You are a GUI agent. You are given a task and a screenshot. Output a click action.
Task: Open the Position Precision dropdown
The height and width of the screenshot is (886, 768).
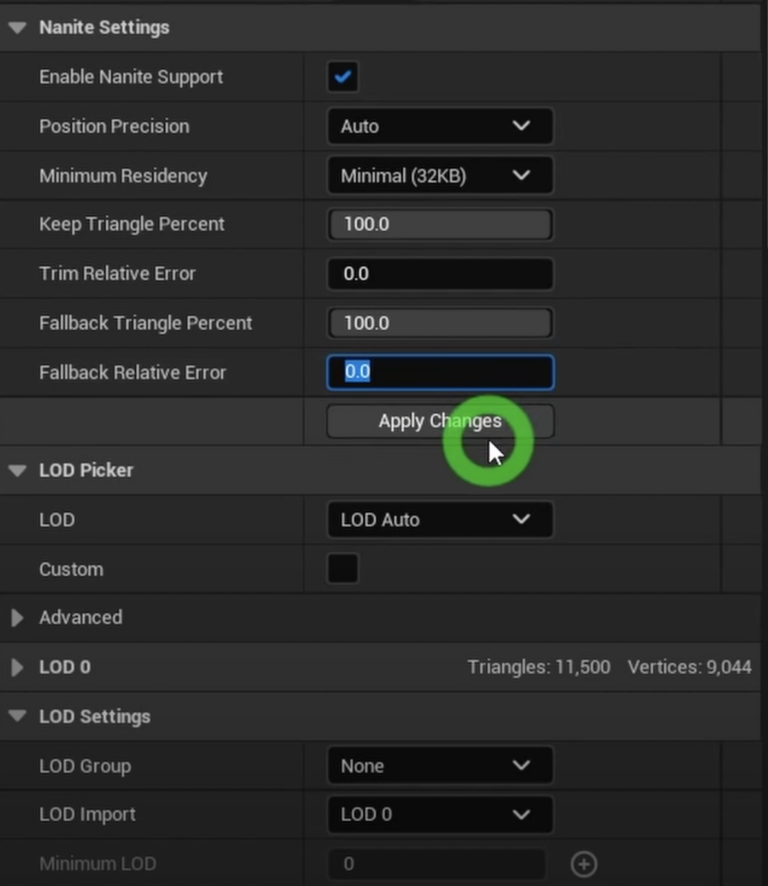click(x=440, y=126)
